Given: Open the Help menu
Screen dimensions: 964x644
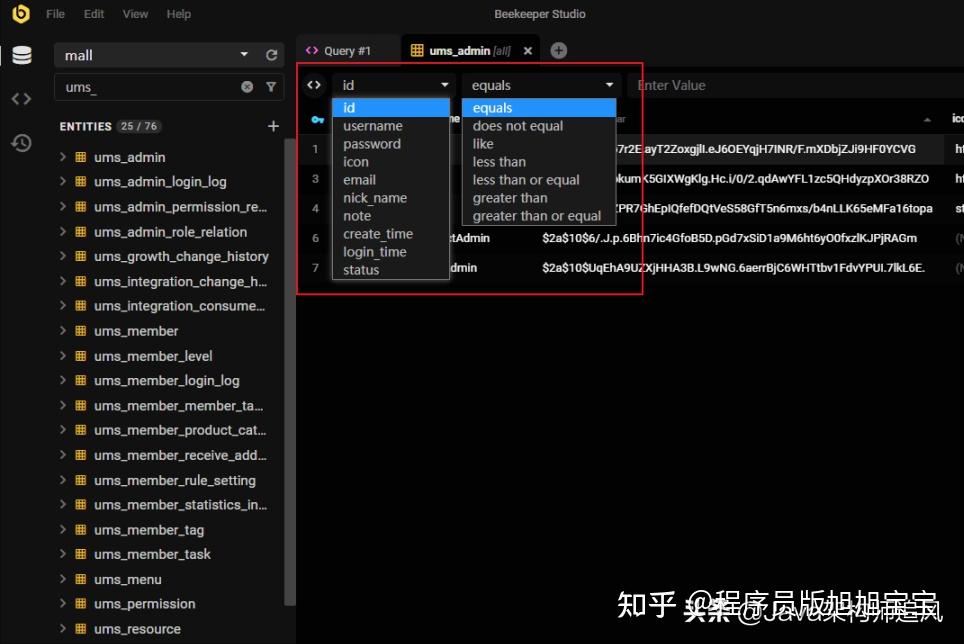Looking at the screenshot, I should pos(178,14).
